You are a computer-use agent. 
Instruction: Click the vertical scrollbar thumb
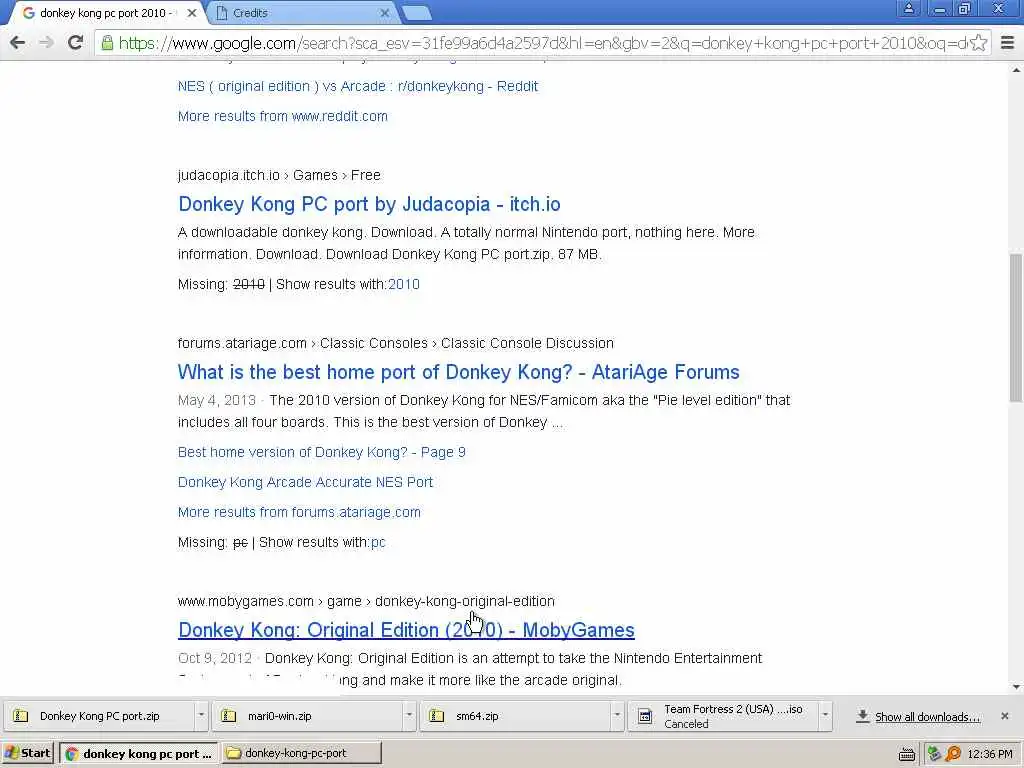point(1016,328)
